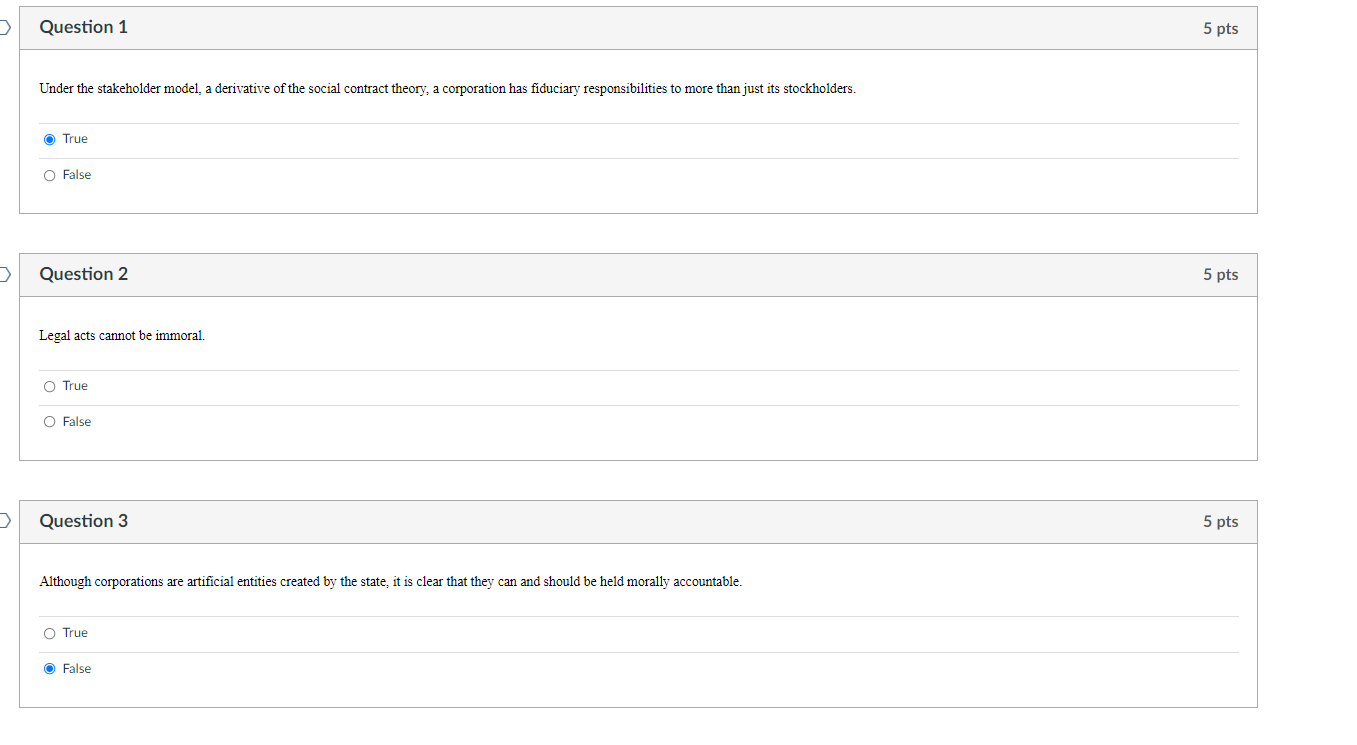The image size is (1357, 745).
Task: Click the Question 2 header bar
Action: [83, 273]
